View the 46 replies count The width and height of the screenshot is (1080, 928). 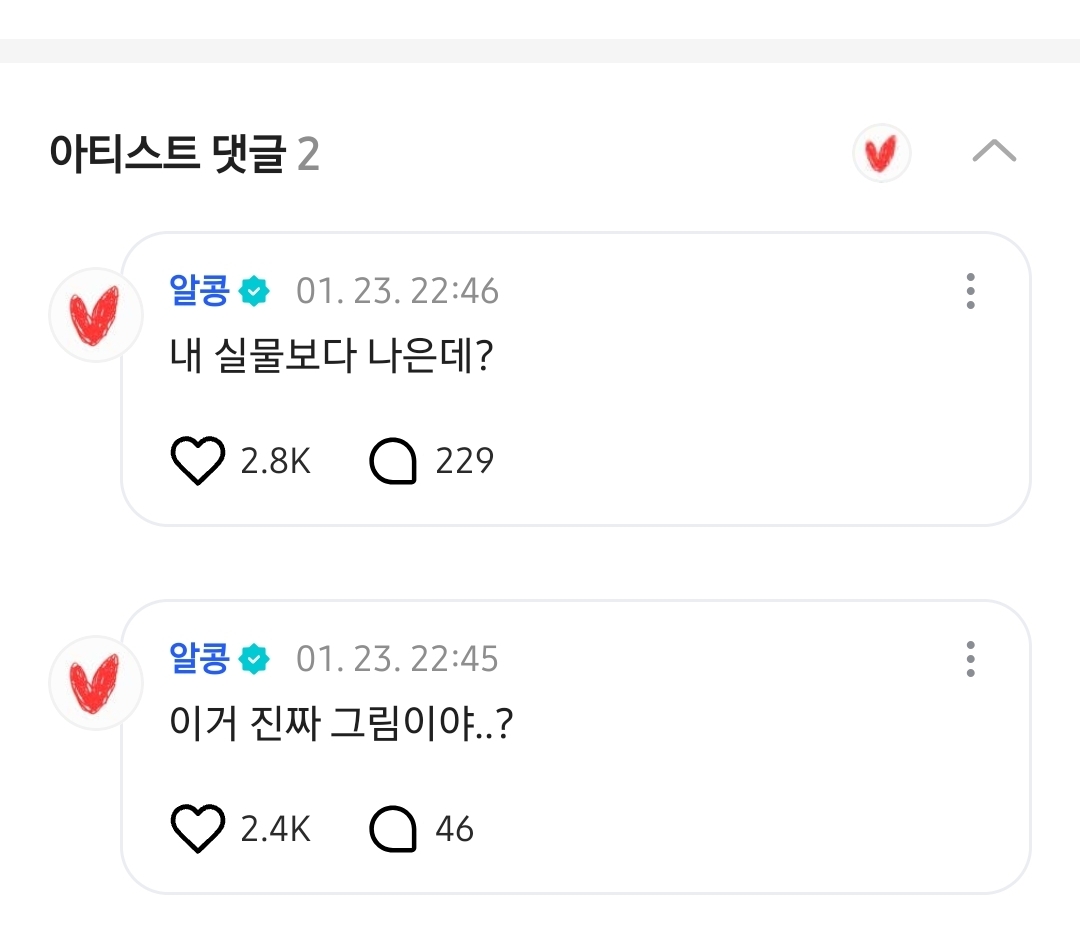point(454,829)
